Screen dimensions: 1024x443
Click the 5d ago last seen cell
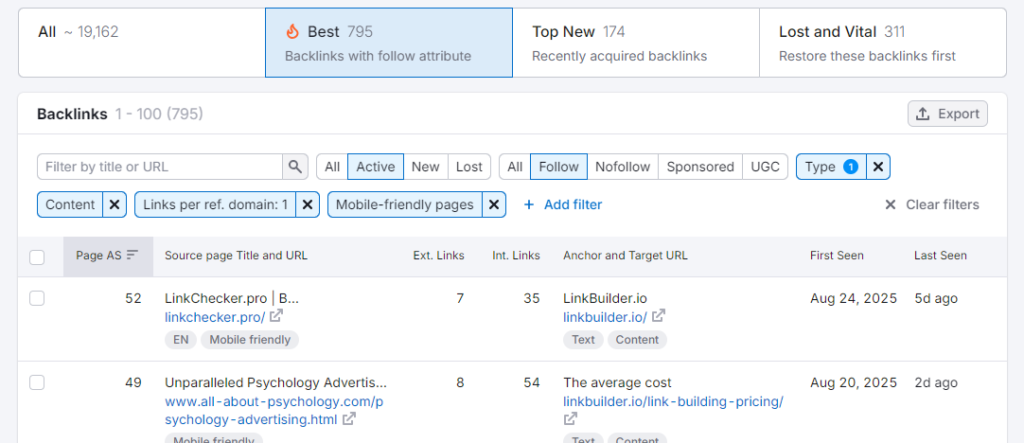tap(936, 299)
